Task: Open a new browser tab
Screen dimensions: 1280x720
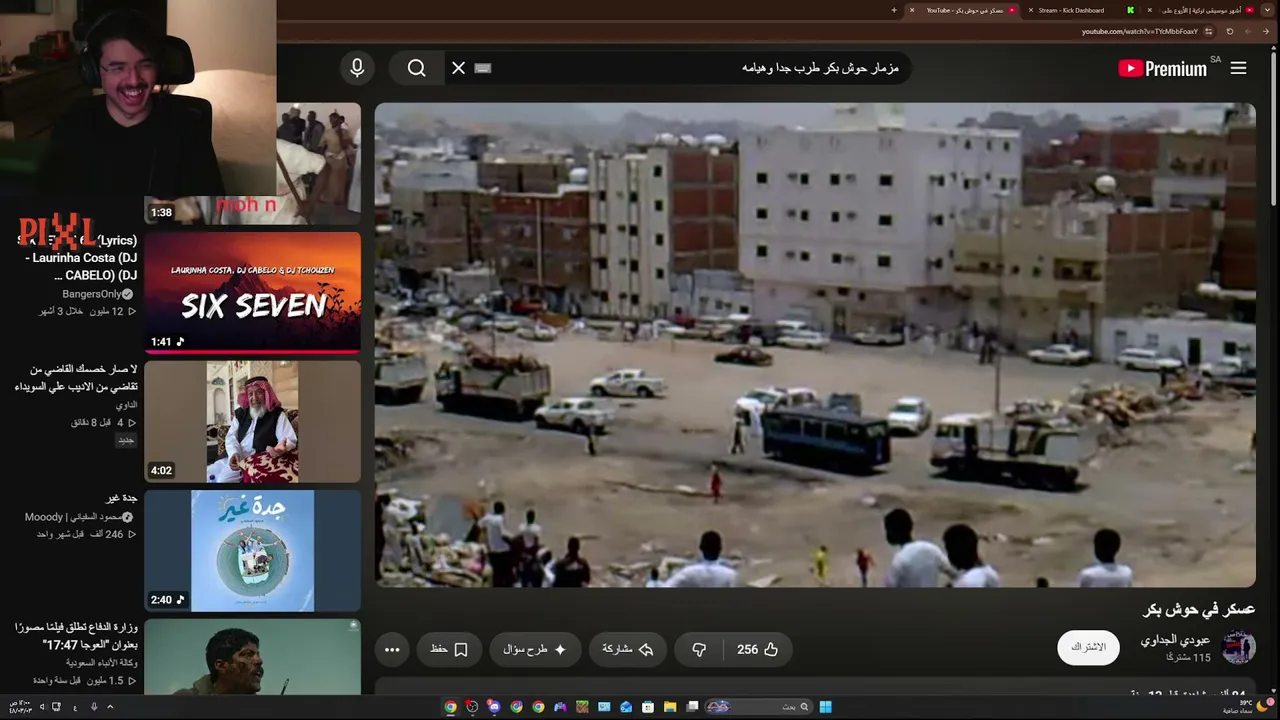Action: coord(894,10)
